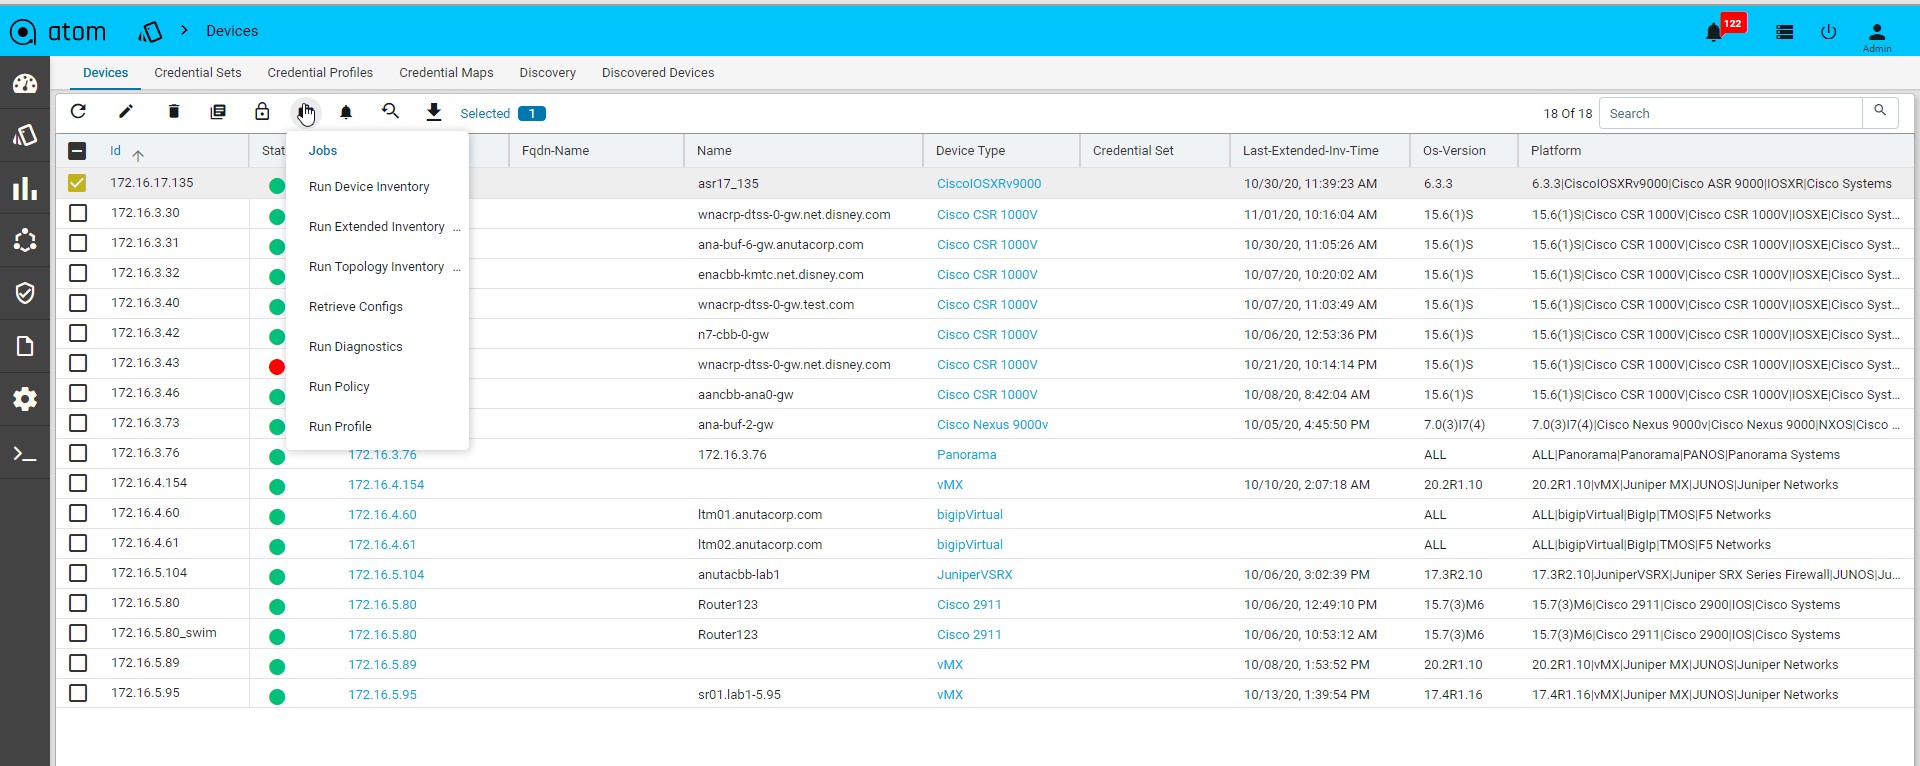The width and height of the screenshot is (1920, 766).
Task: Click the breadcrumb devices icon in header
Action: point(150,32)
